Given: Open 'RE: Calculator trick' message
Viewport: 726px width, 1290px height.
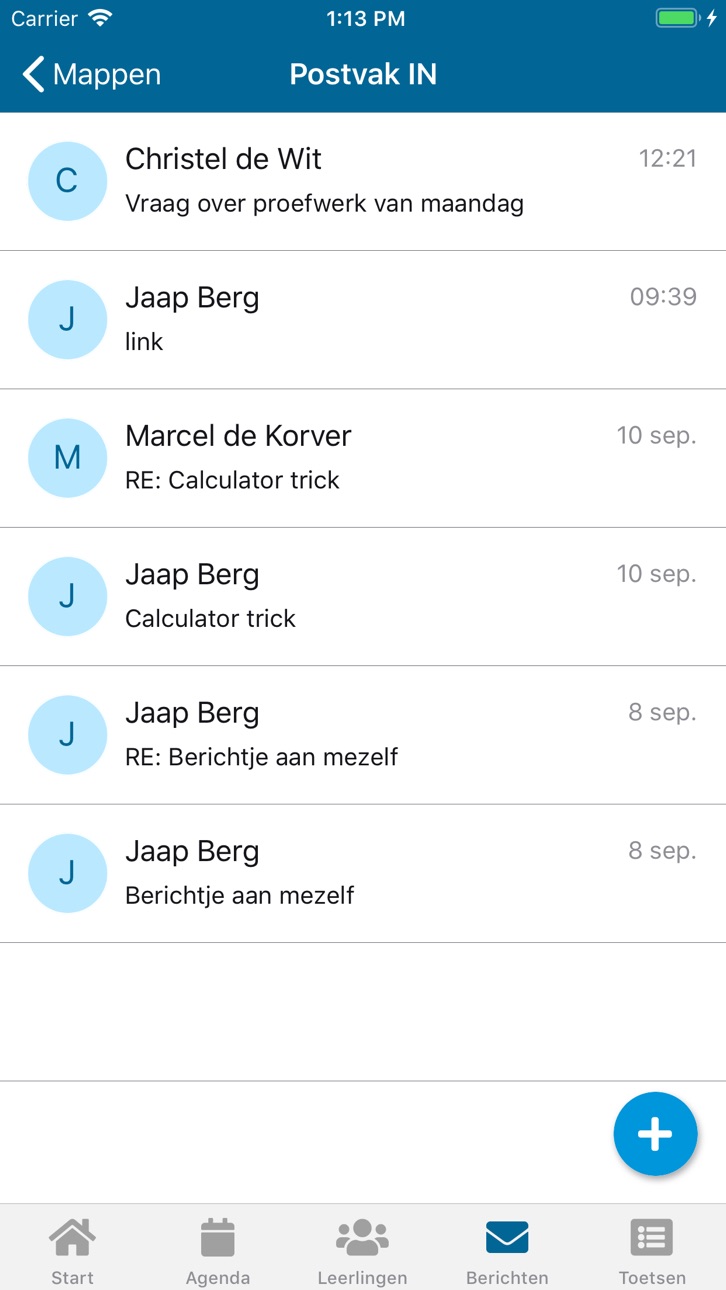Looking at the screenshot, I should (x=363, y=458).
